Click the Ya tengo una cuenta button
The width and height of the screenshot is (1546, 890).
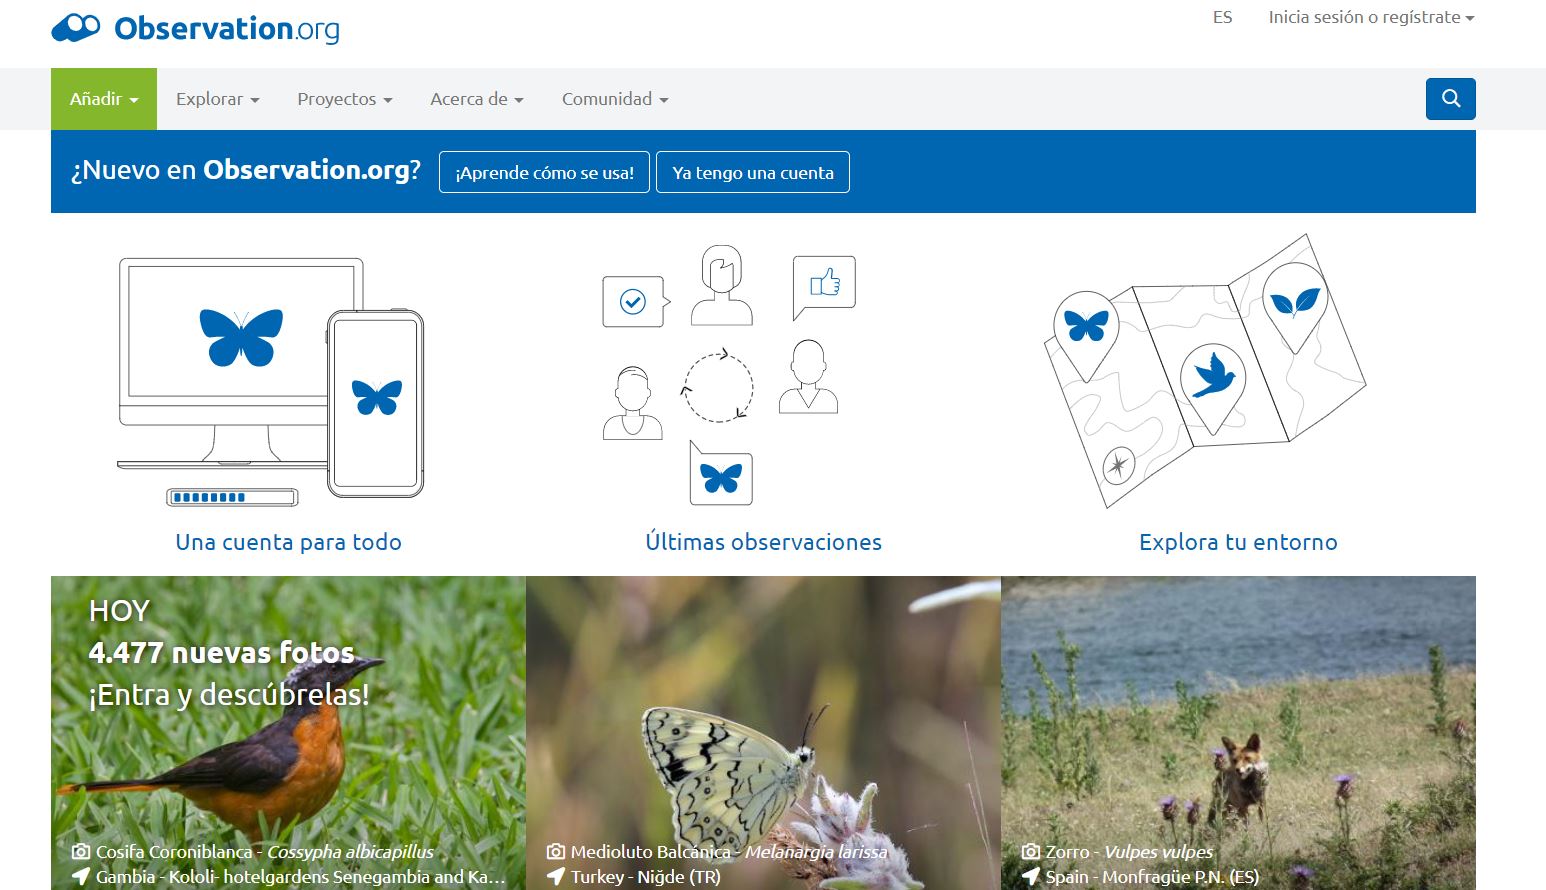pyautogui.click(x=752, y=172)
